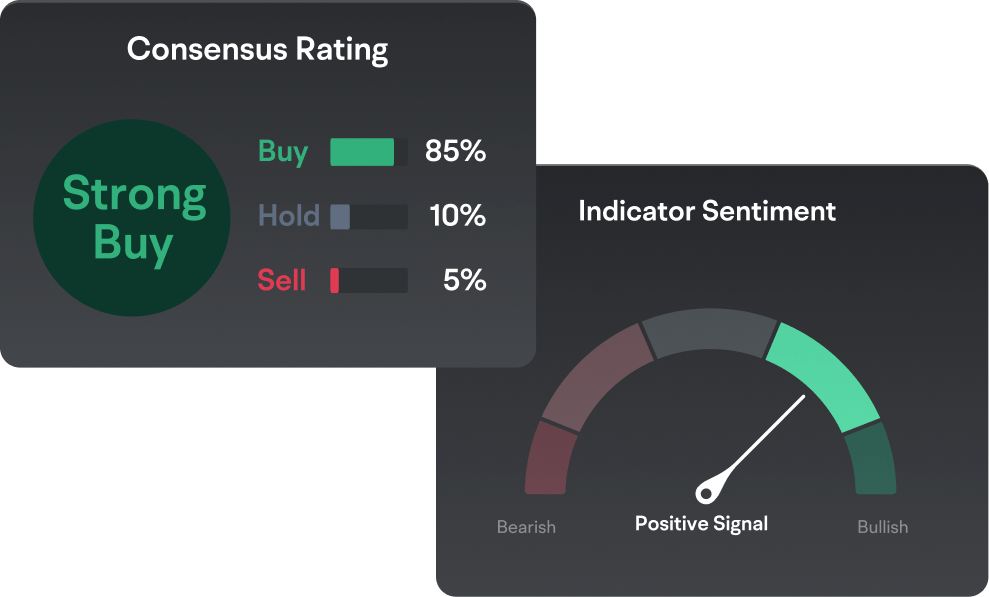Click the gray neutral gauge segment

pyautogui.click(x=710, y=334)
